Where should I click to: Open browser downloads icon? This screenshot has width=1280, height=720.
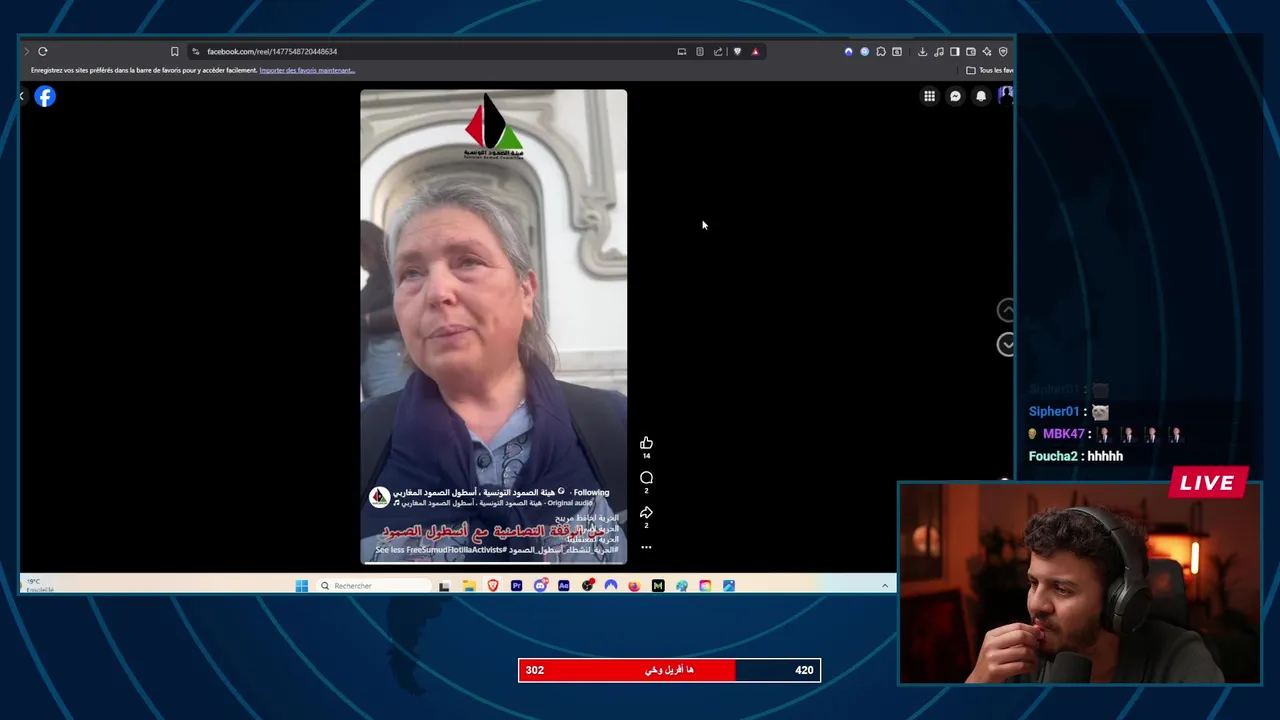pos(922,51)
